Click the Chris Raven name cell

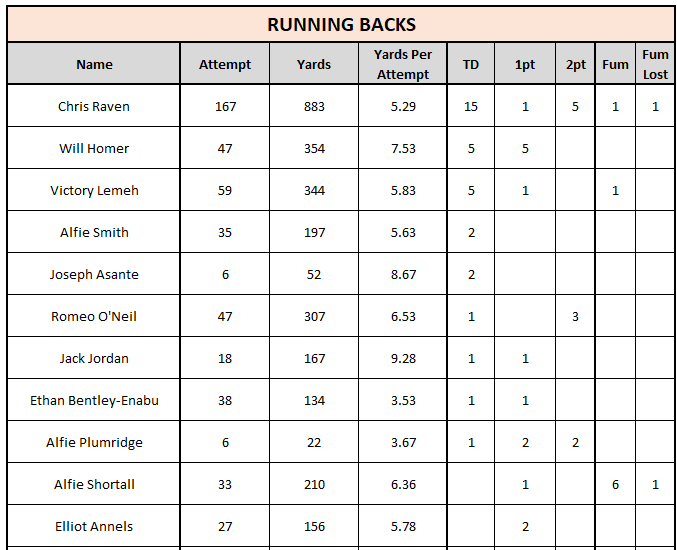click(94, 107)
